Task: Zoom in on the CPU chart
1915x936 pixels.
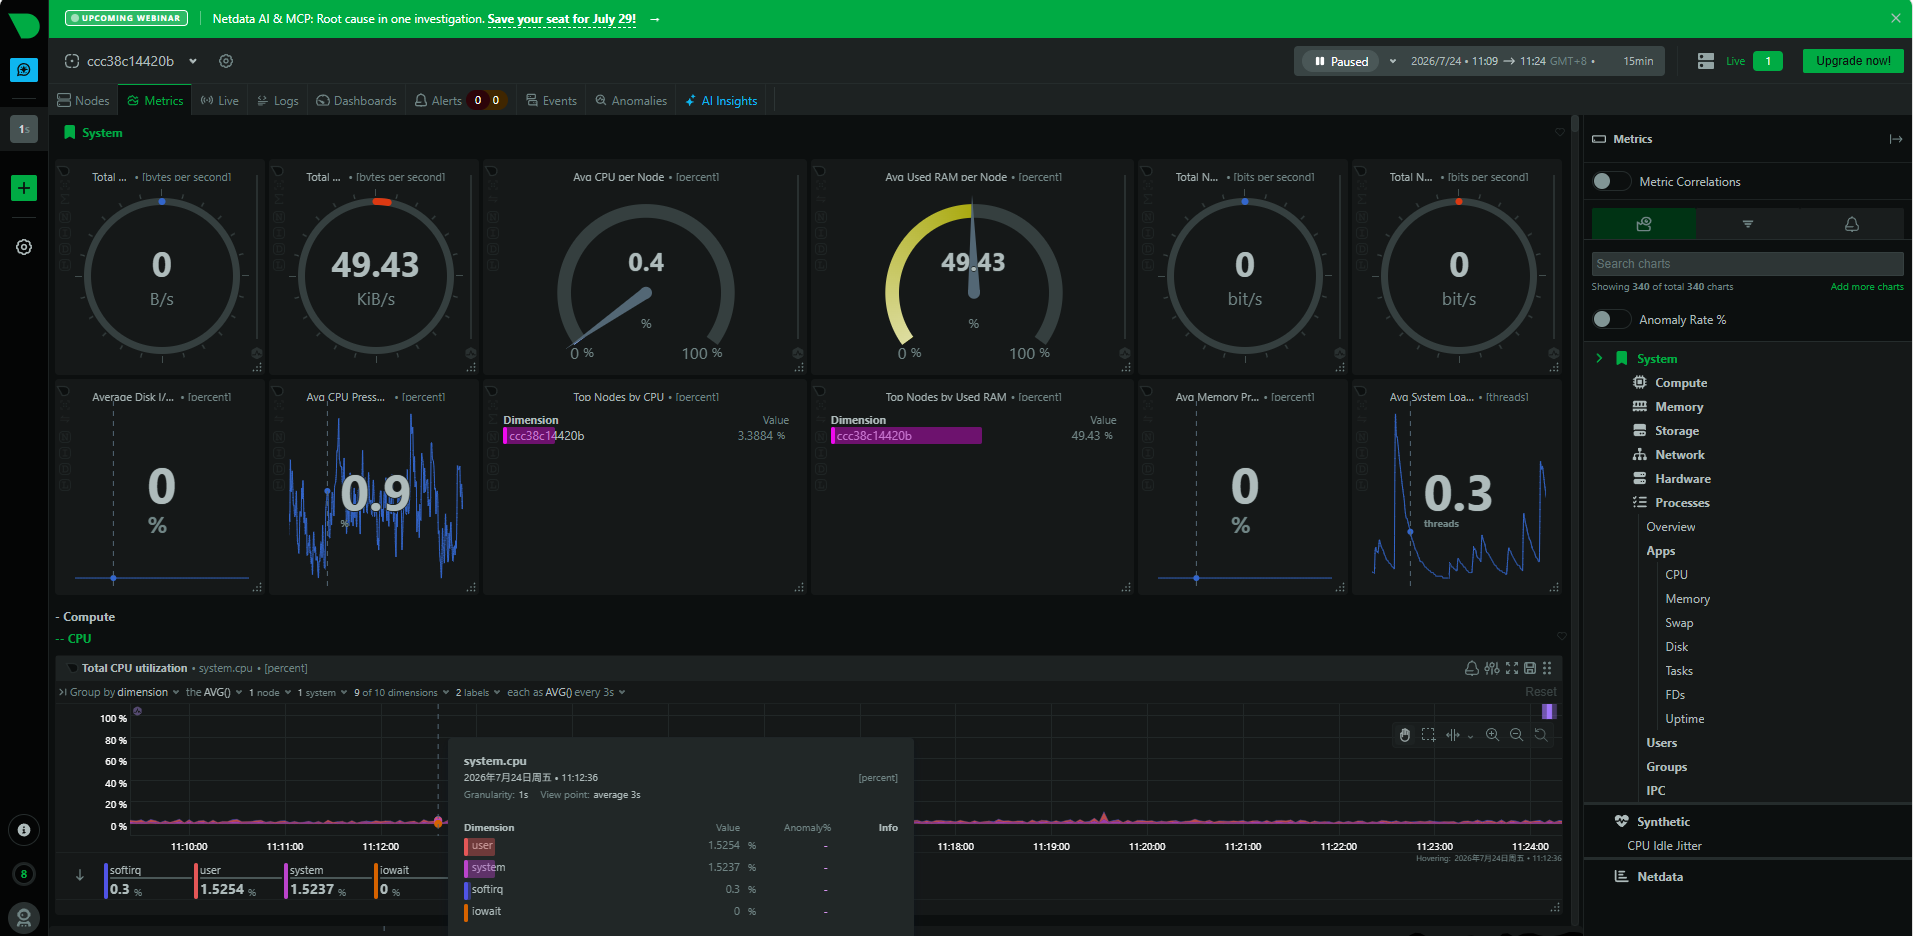Action: [1492, 735]
